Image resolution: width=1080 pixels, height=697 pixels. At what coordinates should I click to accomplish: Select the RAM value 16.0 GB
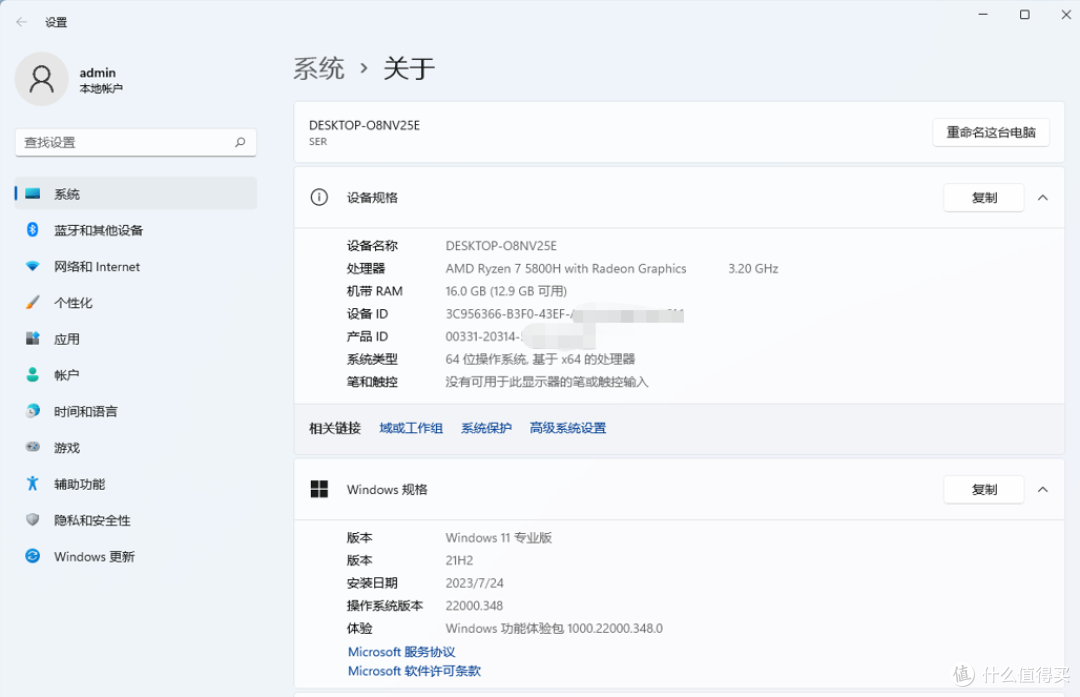tap(506, 291)
